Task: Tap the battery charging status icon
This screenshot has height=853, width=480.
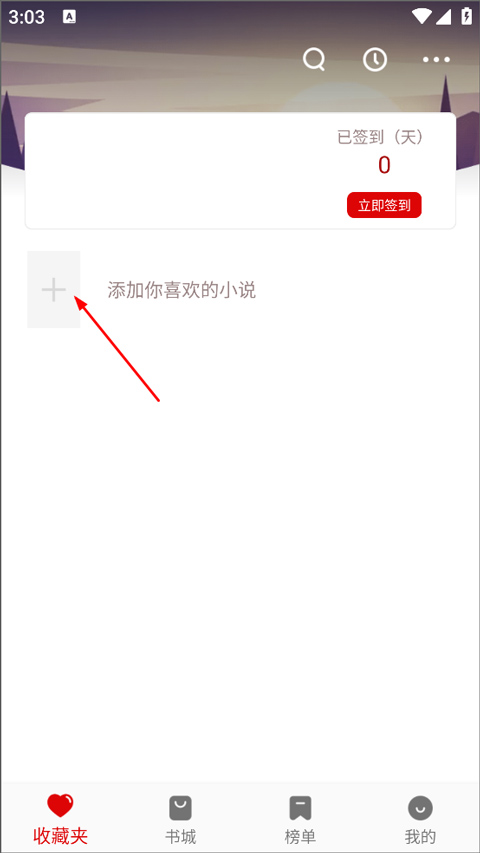Action: 466,16
